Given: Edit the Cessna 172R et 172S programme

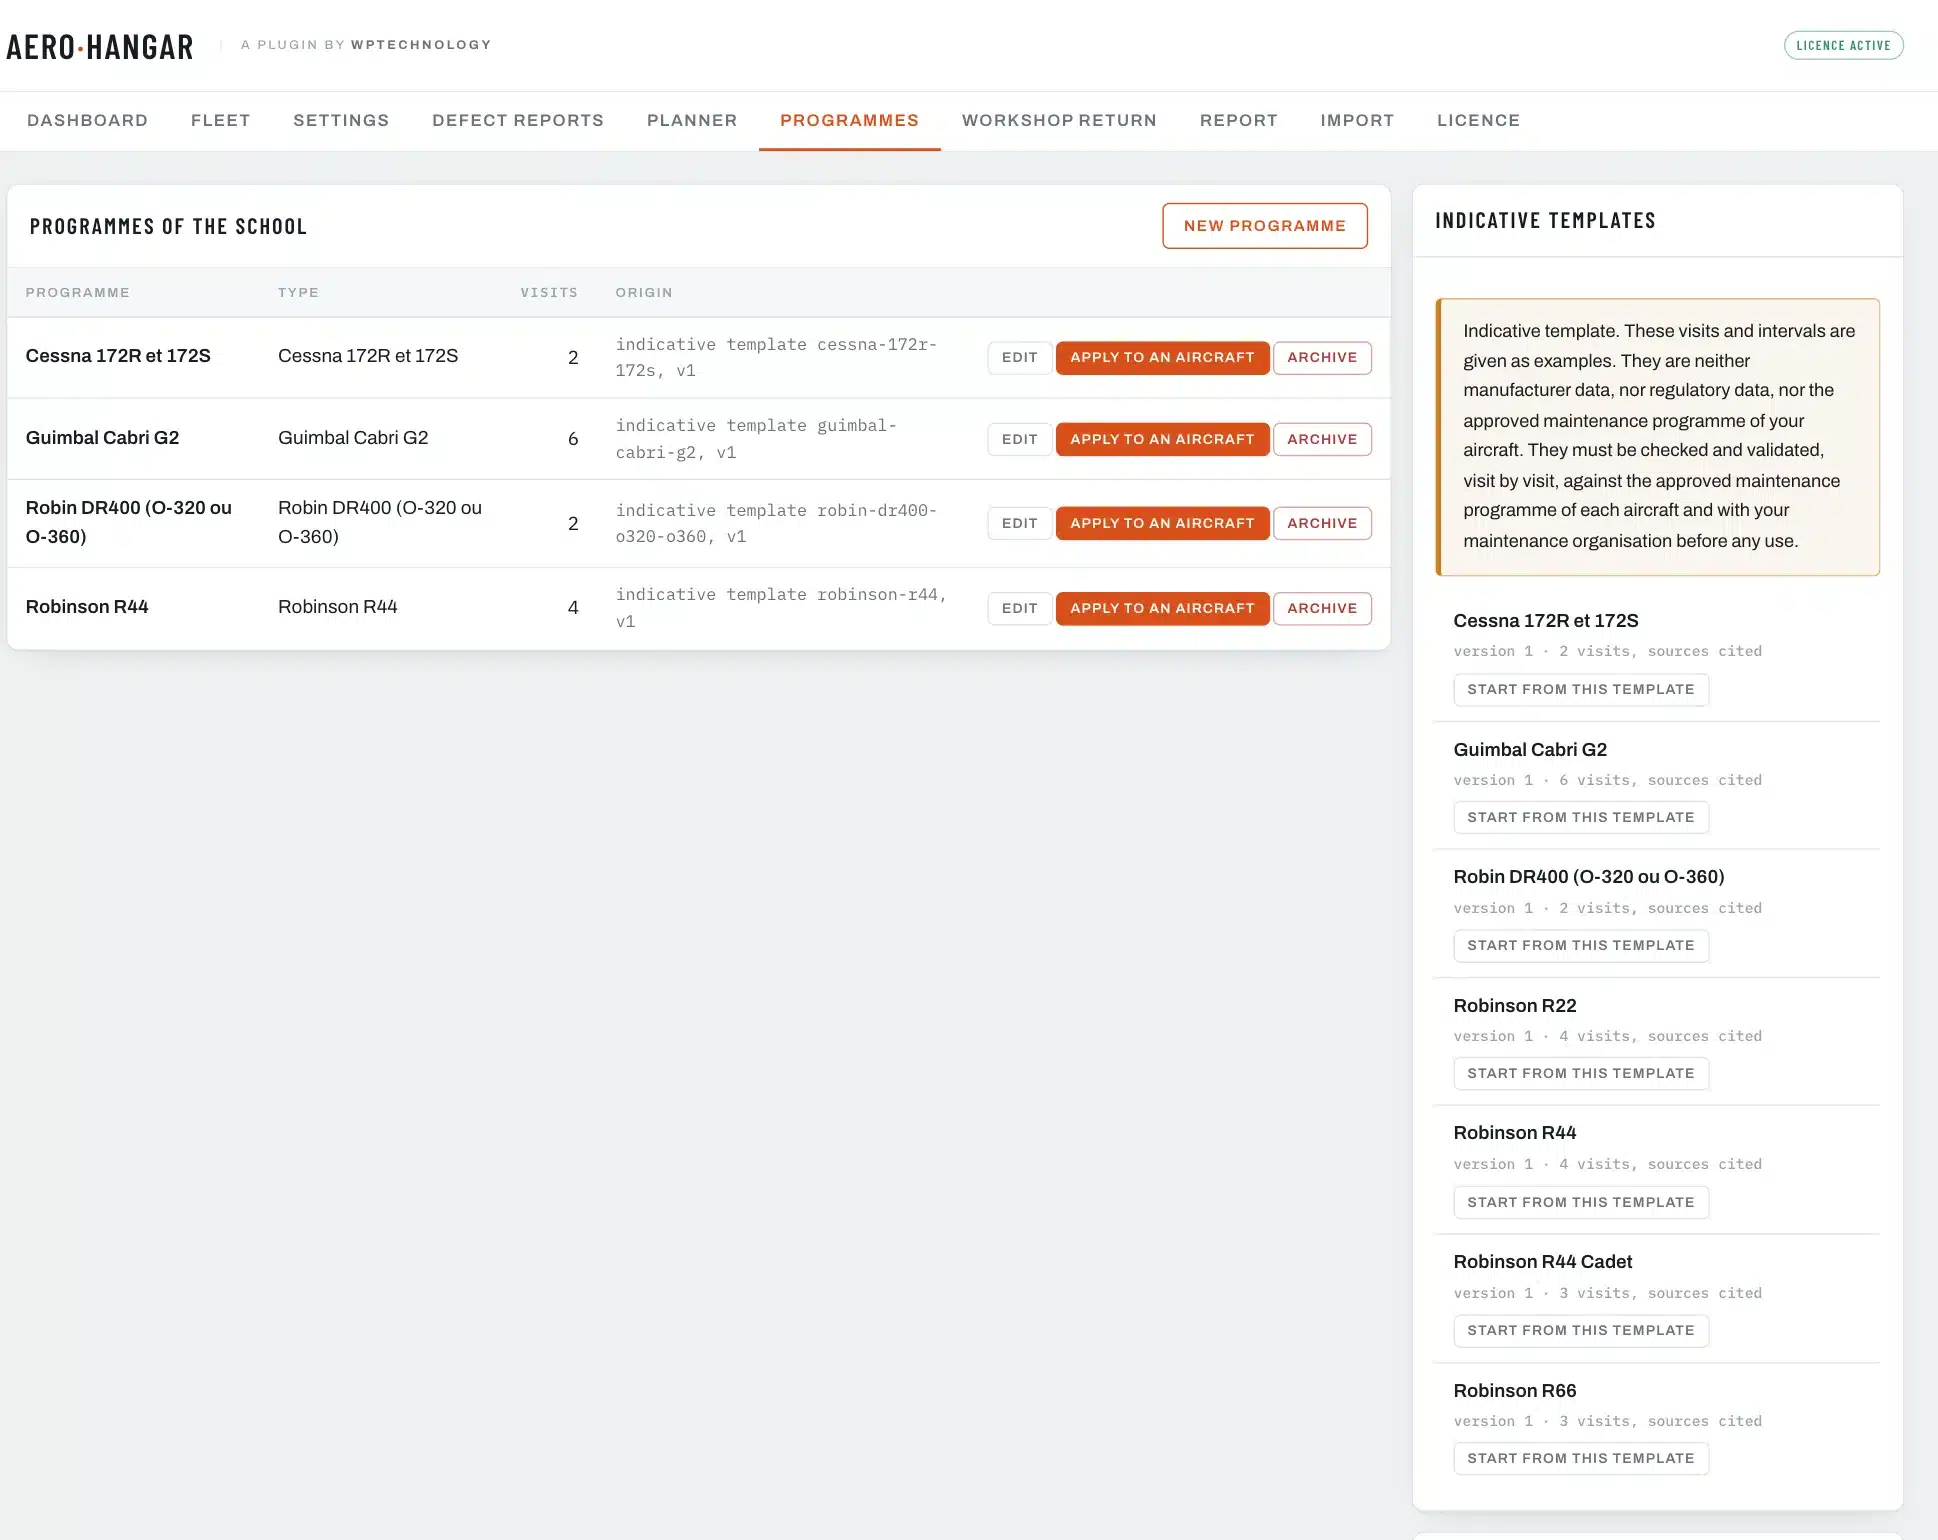Looking at the screenshot, I should (1019, 357).
